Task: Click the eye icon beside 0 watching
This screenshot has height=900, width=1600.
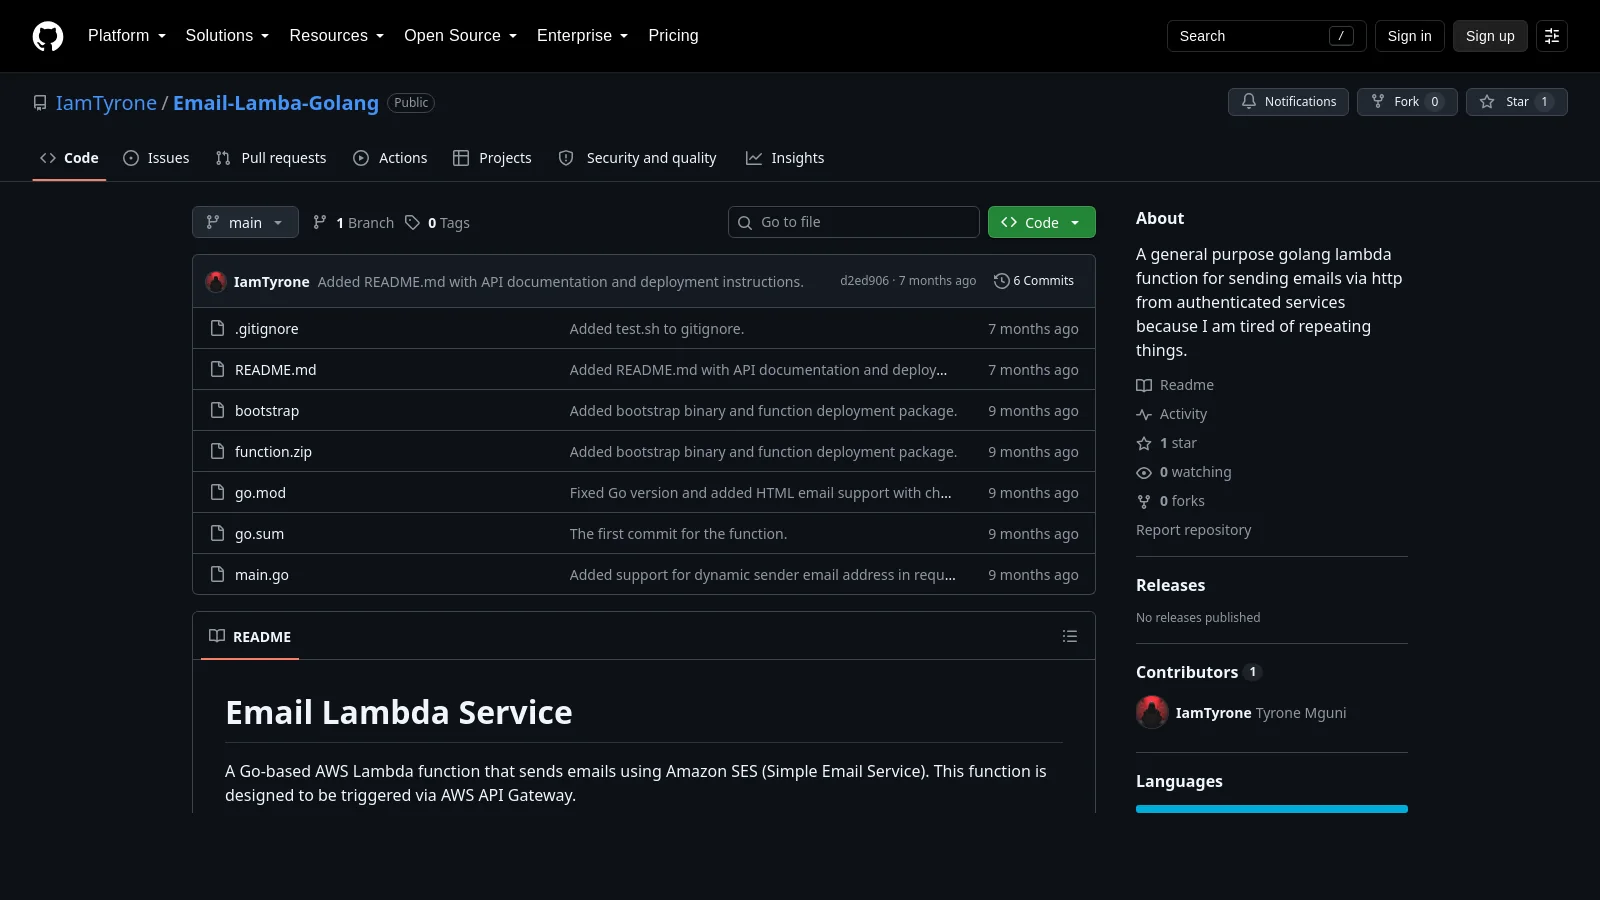Action: coord(1144,472)
